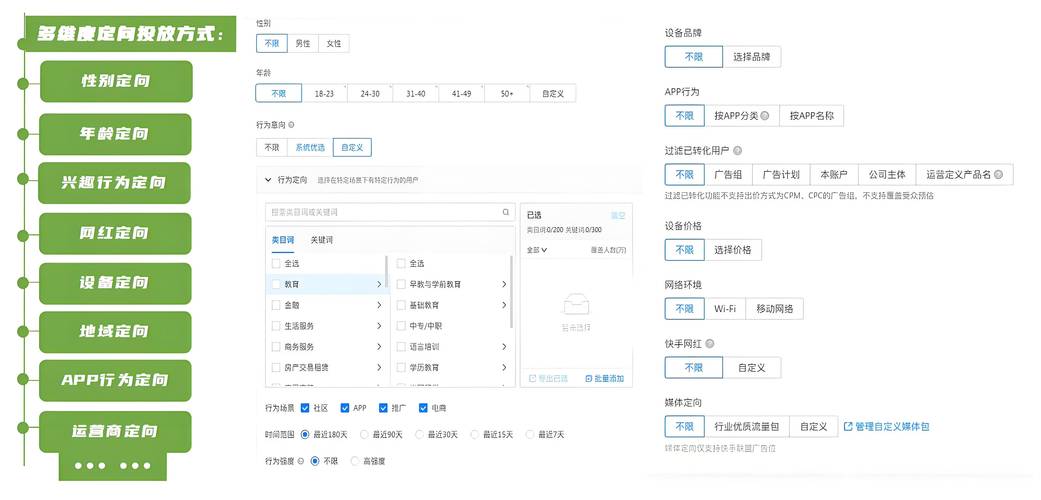This screenshot has width=1041, height=500.
Task: Click the 导出已选 export icon
Action: point(532,379)
